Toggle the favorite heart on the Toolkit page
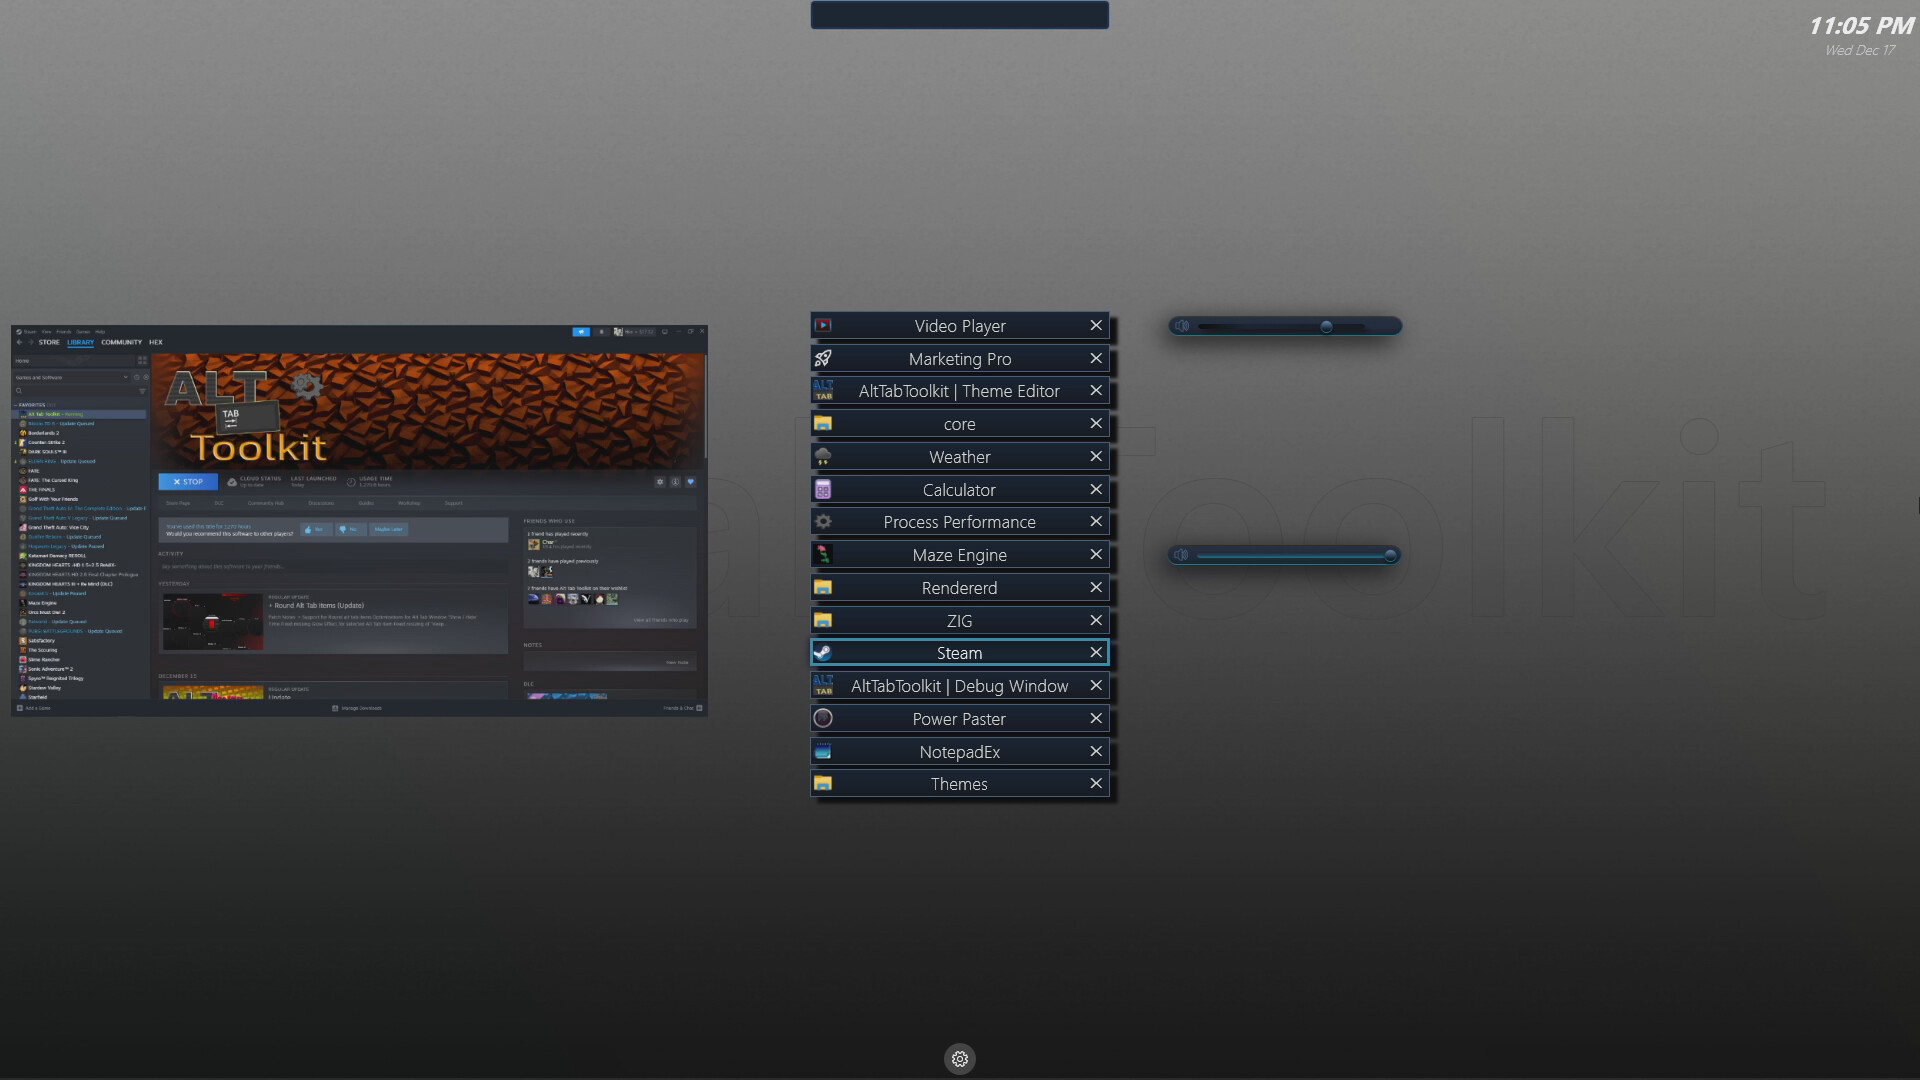Screen dimensions: 1920x1080 690,482
